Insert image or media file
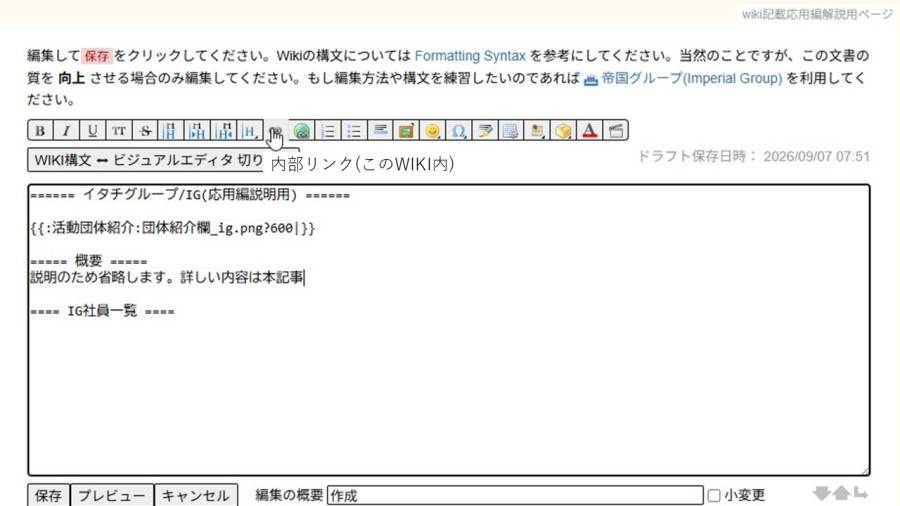Screen dimensions: 900x506 (x=406, y=131)
